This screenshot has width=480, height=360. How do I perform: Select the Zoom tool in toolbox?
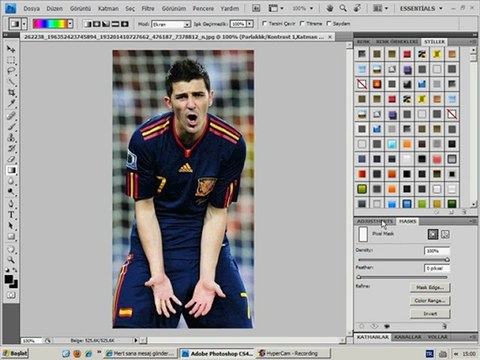click(x=11, y=260)
